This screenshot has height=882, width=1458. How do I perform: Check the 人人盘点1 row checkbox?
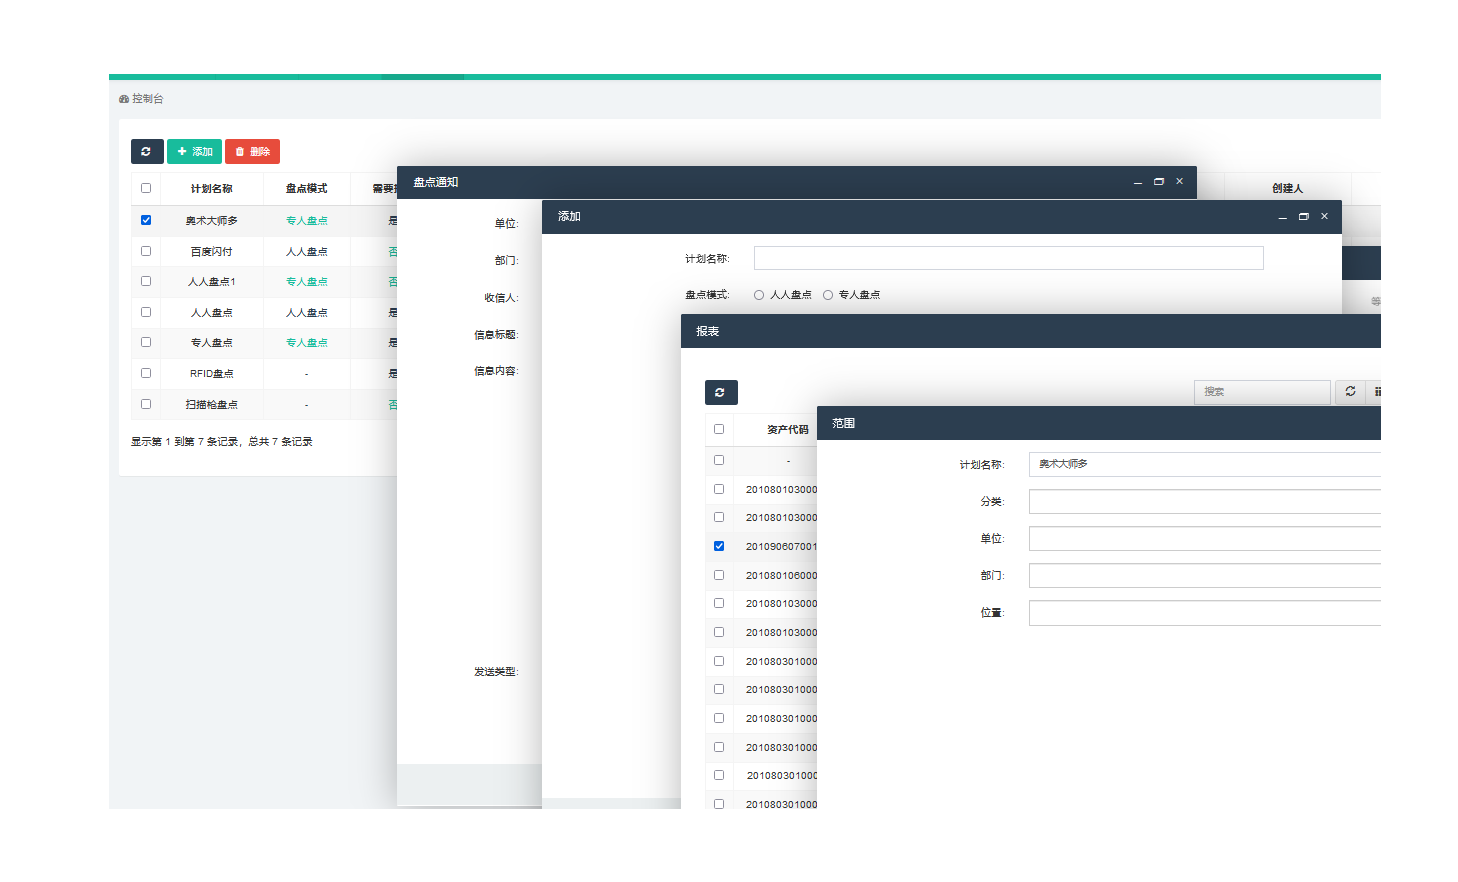click(146, 281)
